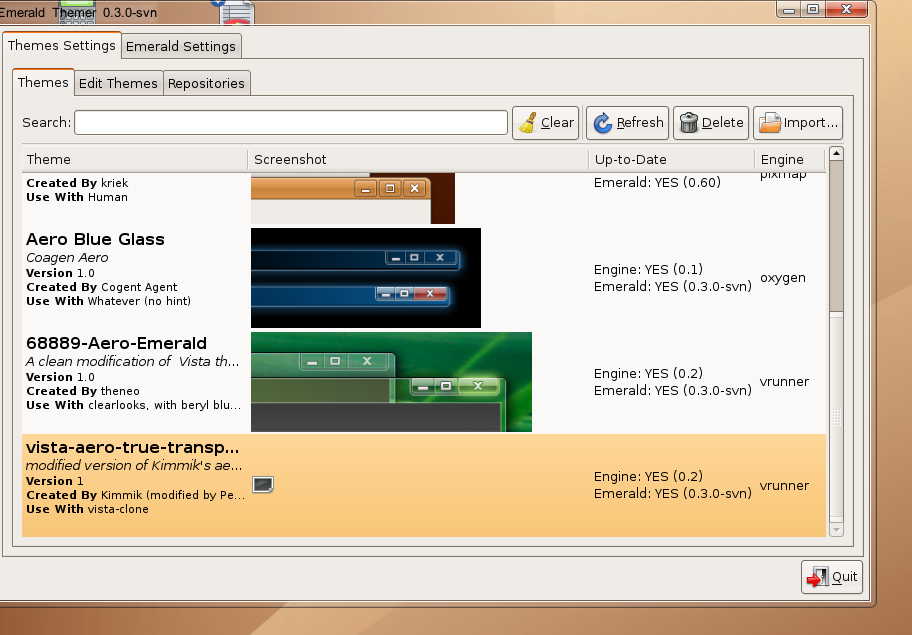The width and height of the screenshot is (912, 635).
Task: Click 'Engine: YES (0.1)' text
Action: (649, 270)
